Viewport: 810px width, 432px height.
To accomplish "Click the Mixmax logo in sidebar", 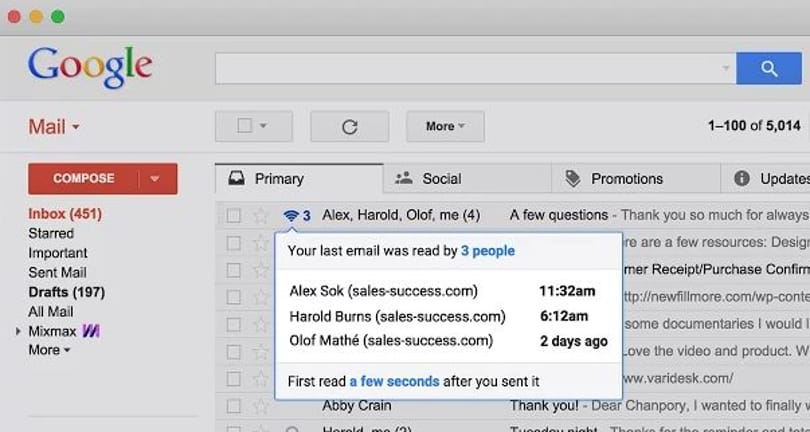I will (91, 331).
